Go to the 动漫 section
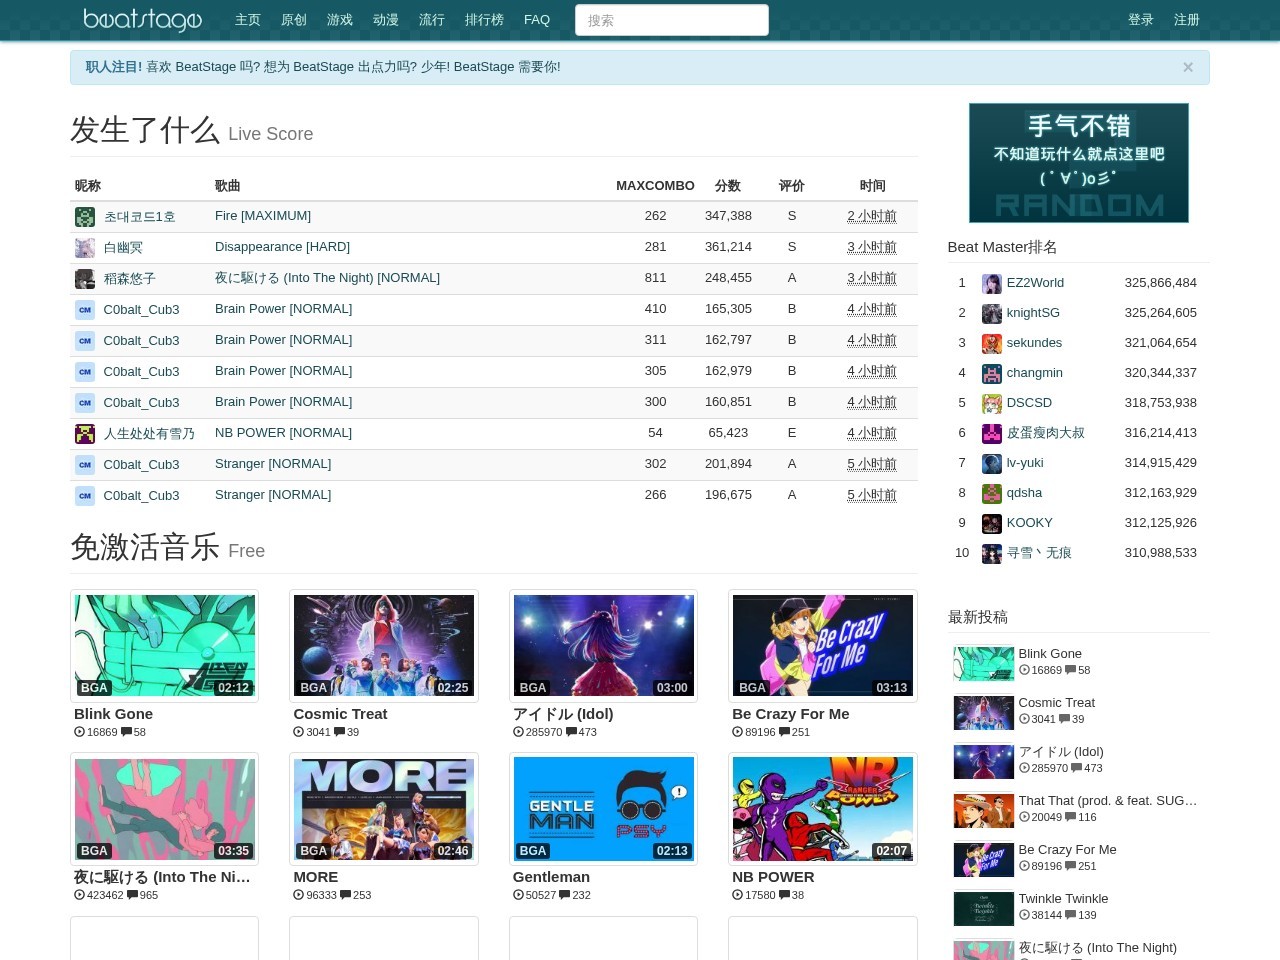This screenshot has width=1280, height=960. 386,20
